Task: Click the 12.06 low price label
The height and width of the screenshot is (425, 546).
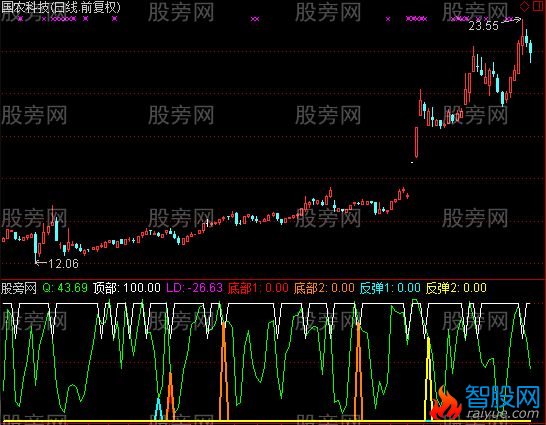Action: [x=63, y=263]
